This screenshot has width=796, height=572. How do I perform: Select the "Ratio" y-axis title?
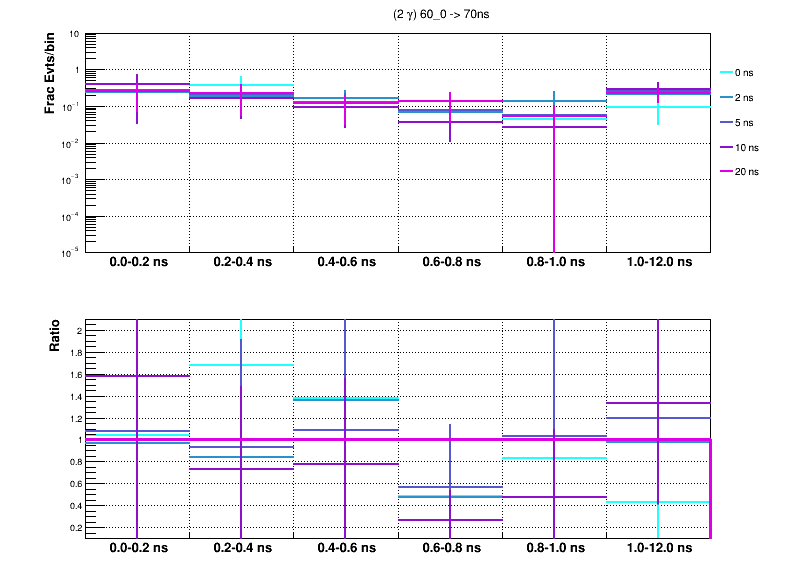(x=56, y=337)
